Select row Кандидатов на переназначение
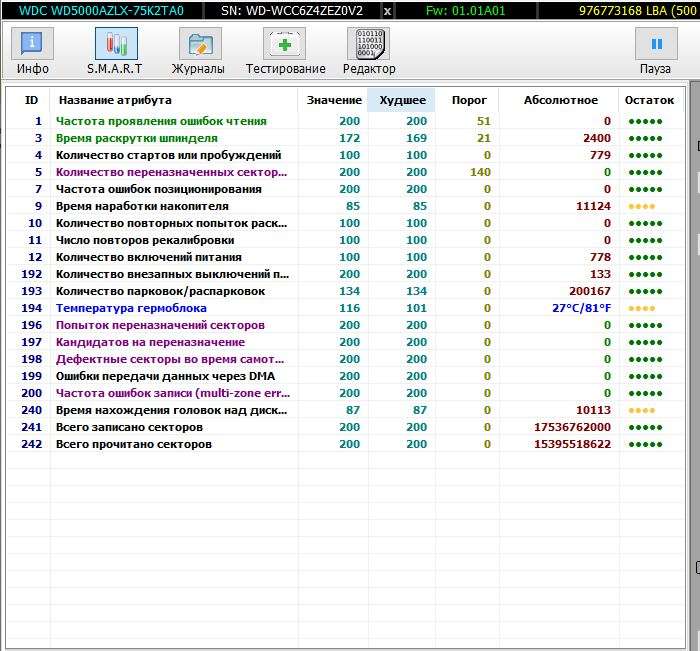Screen dimensions: 700x651 pos(345,342)
